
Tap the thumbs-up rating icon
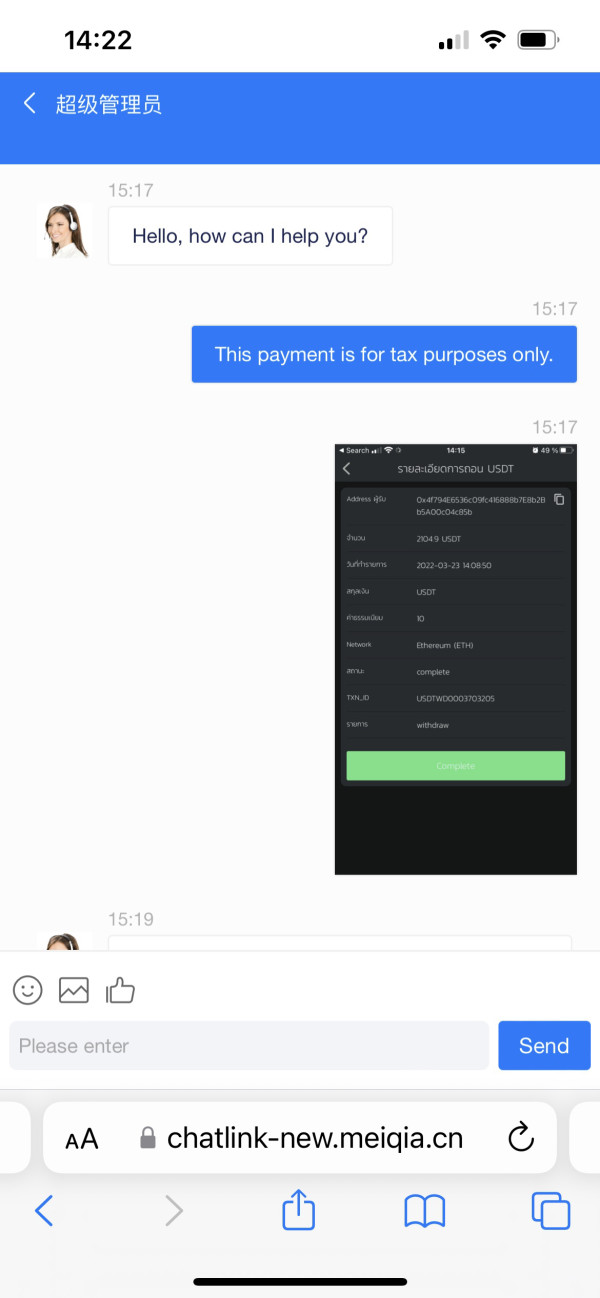click(120, 990)
